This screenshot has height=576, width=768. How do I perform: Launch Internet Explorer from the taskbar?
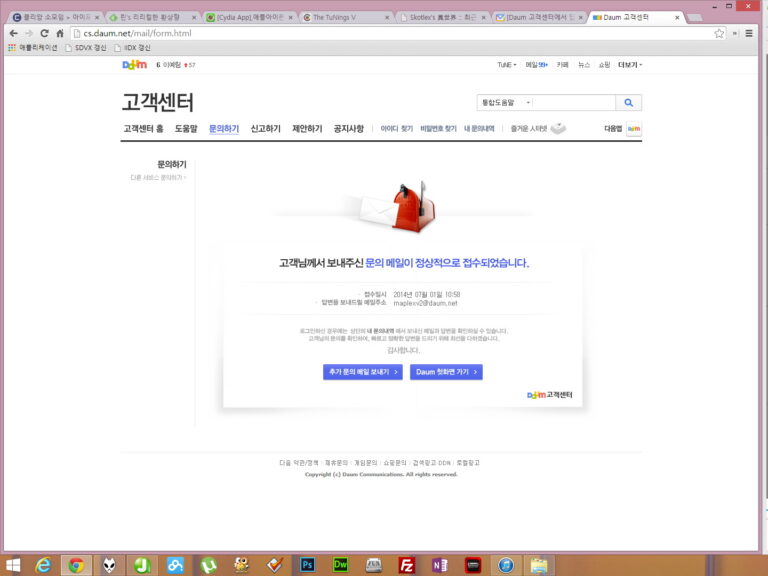(x=44, y=566)
